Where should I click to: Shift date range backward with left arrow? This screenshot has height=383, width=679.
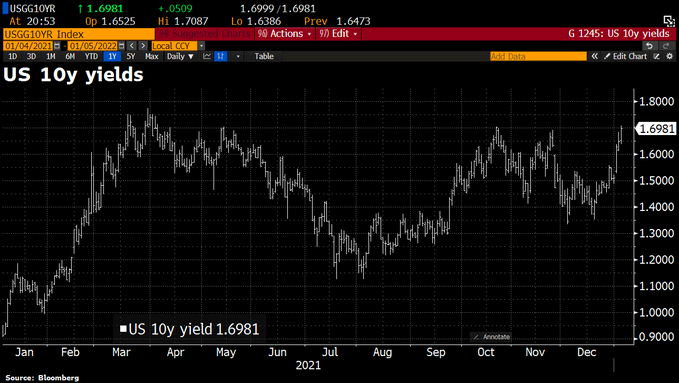point(132,46)
